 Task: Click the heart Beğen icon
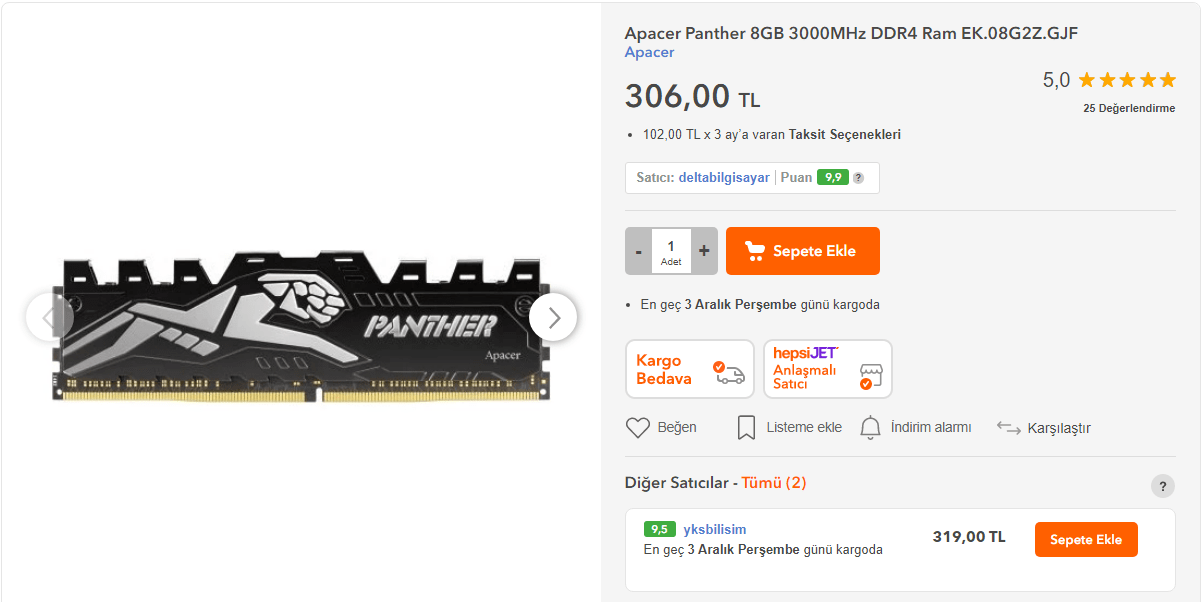(x=638, y=428)
